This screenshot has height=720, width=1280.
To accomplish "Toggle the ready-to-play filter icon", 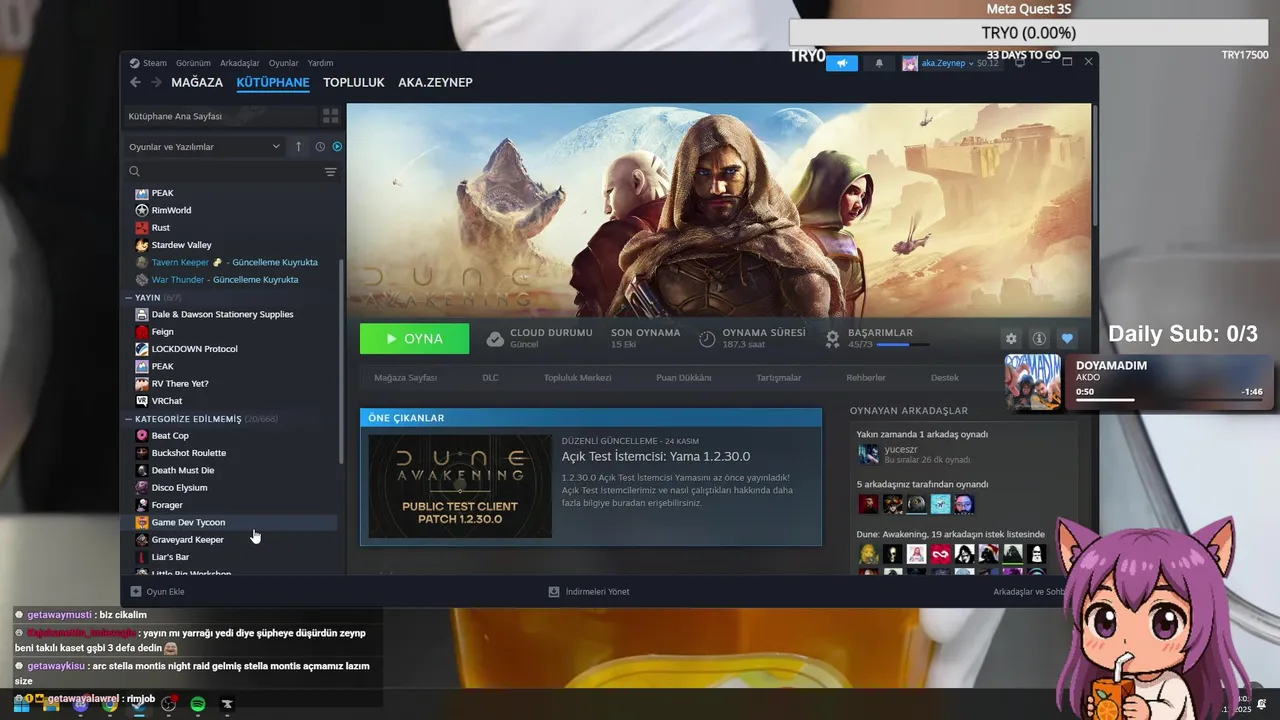I will pos(337,147).
